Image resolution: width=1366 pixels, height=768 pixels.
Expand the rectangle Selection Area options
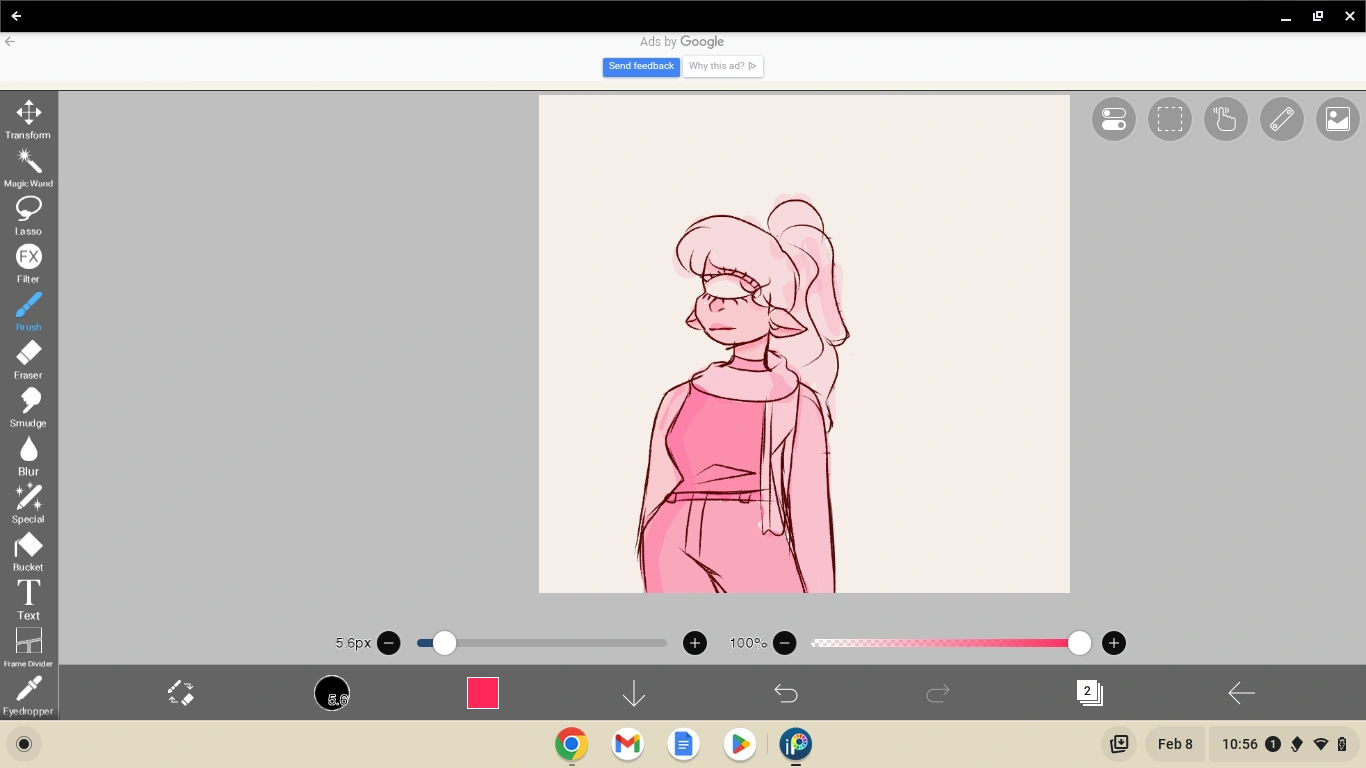coord(1169,119)
